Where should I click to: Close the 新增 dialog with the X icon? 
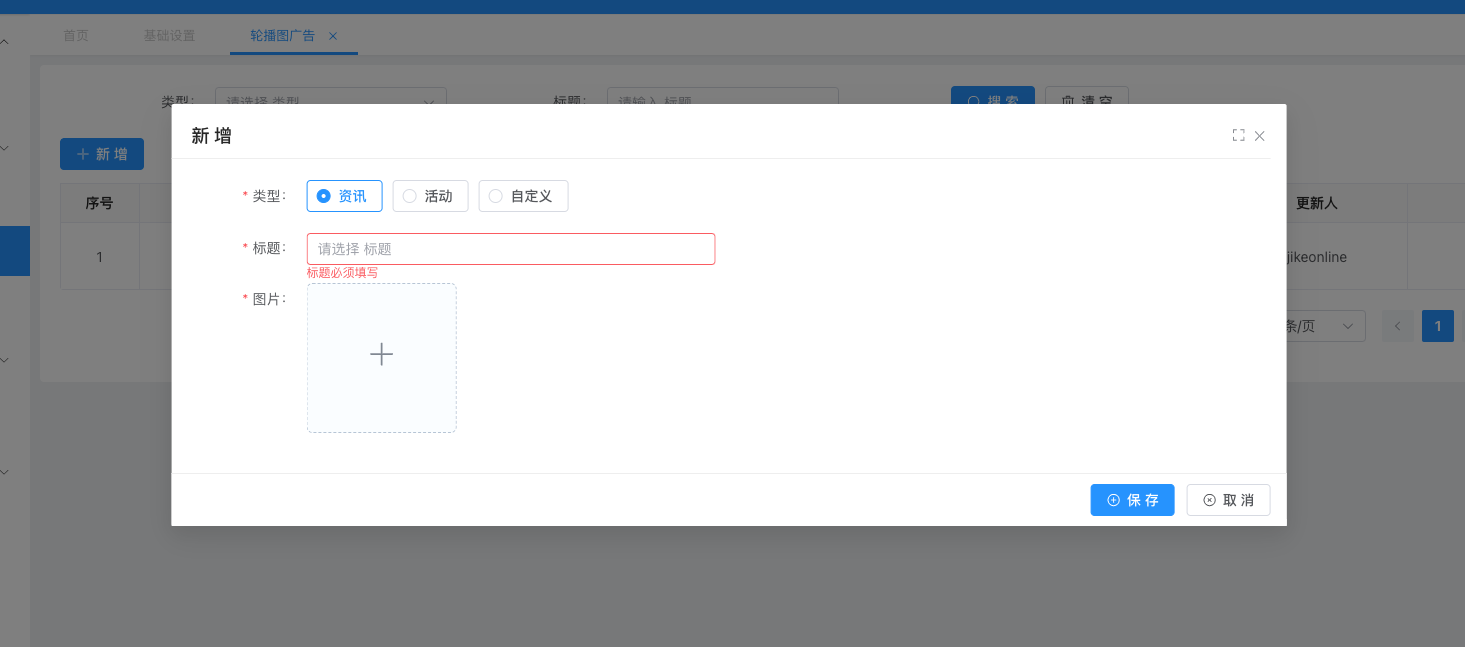coord(1260,136)
